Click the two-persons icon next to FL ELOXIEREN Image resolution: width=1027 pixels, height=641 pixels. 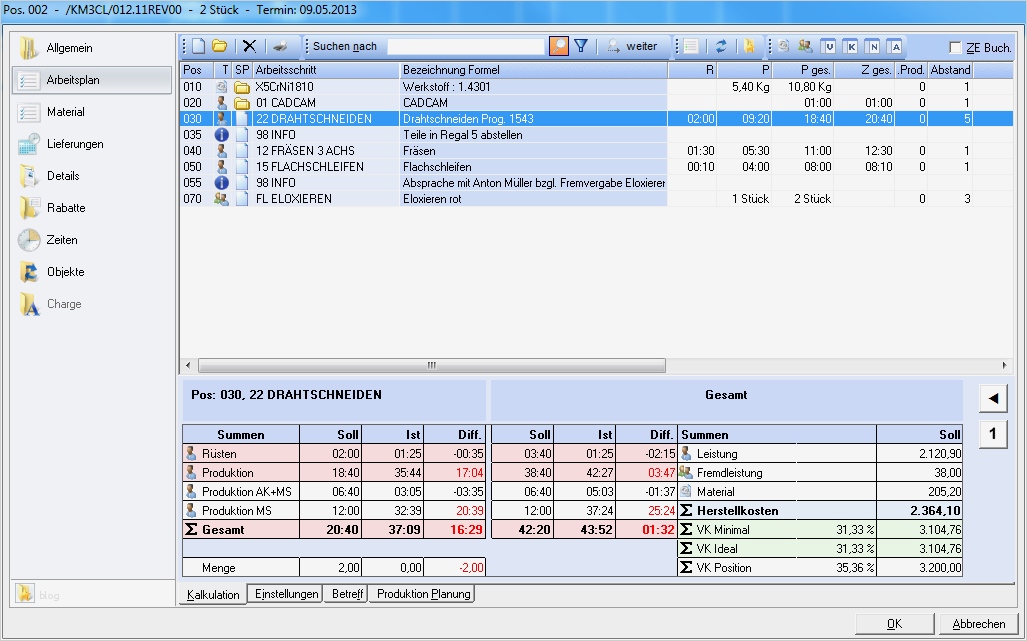[224, 199]
